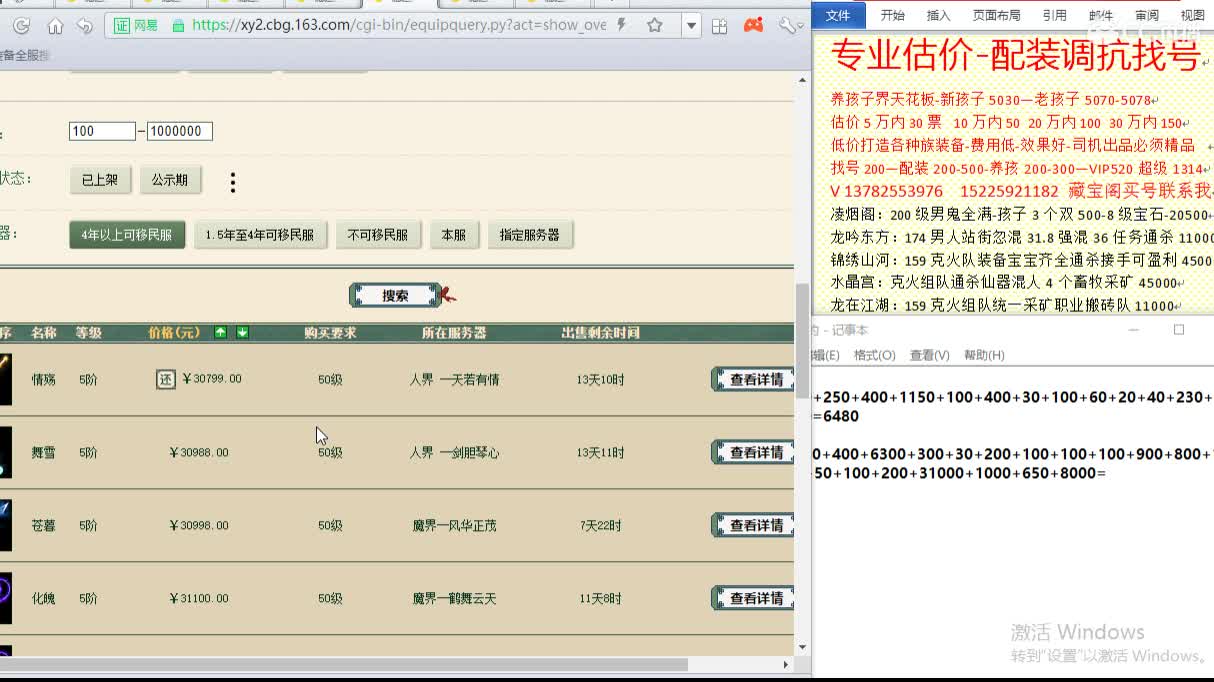Edit the maximum price field 1000000
This screenshot has height=682, width=1214.
coord(179,131)
